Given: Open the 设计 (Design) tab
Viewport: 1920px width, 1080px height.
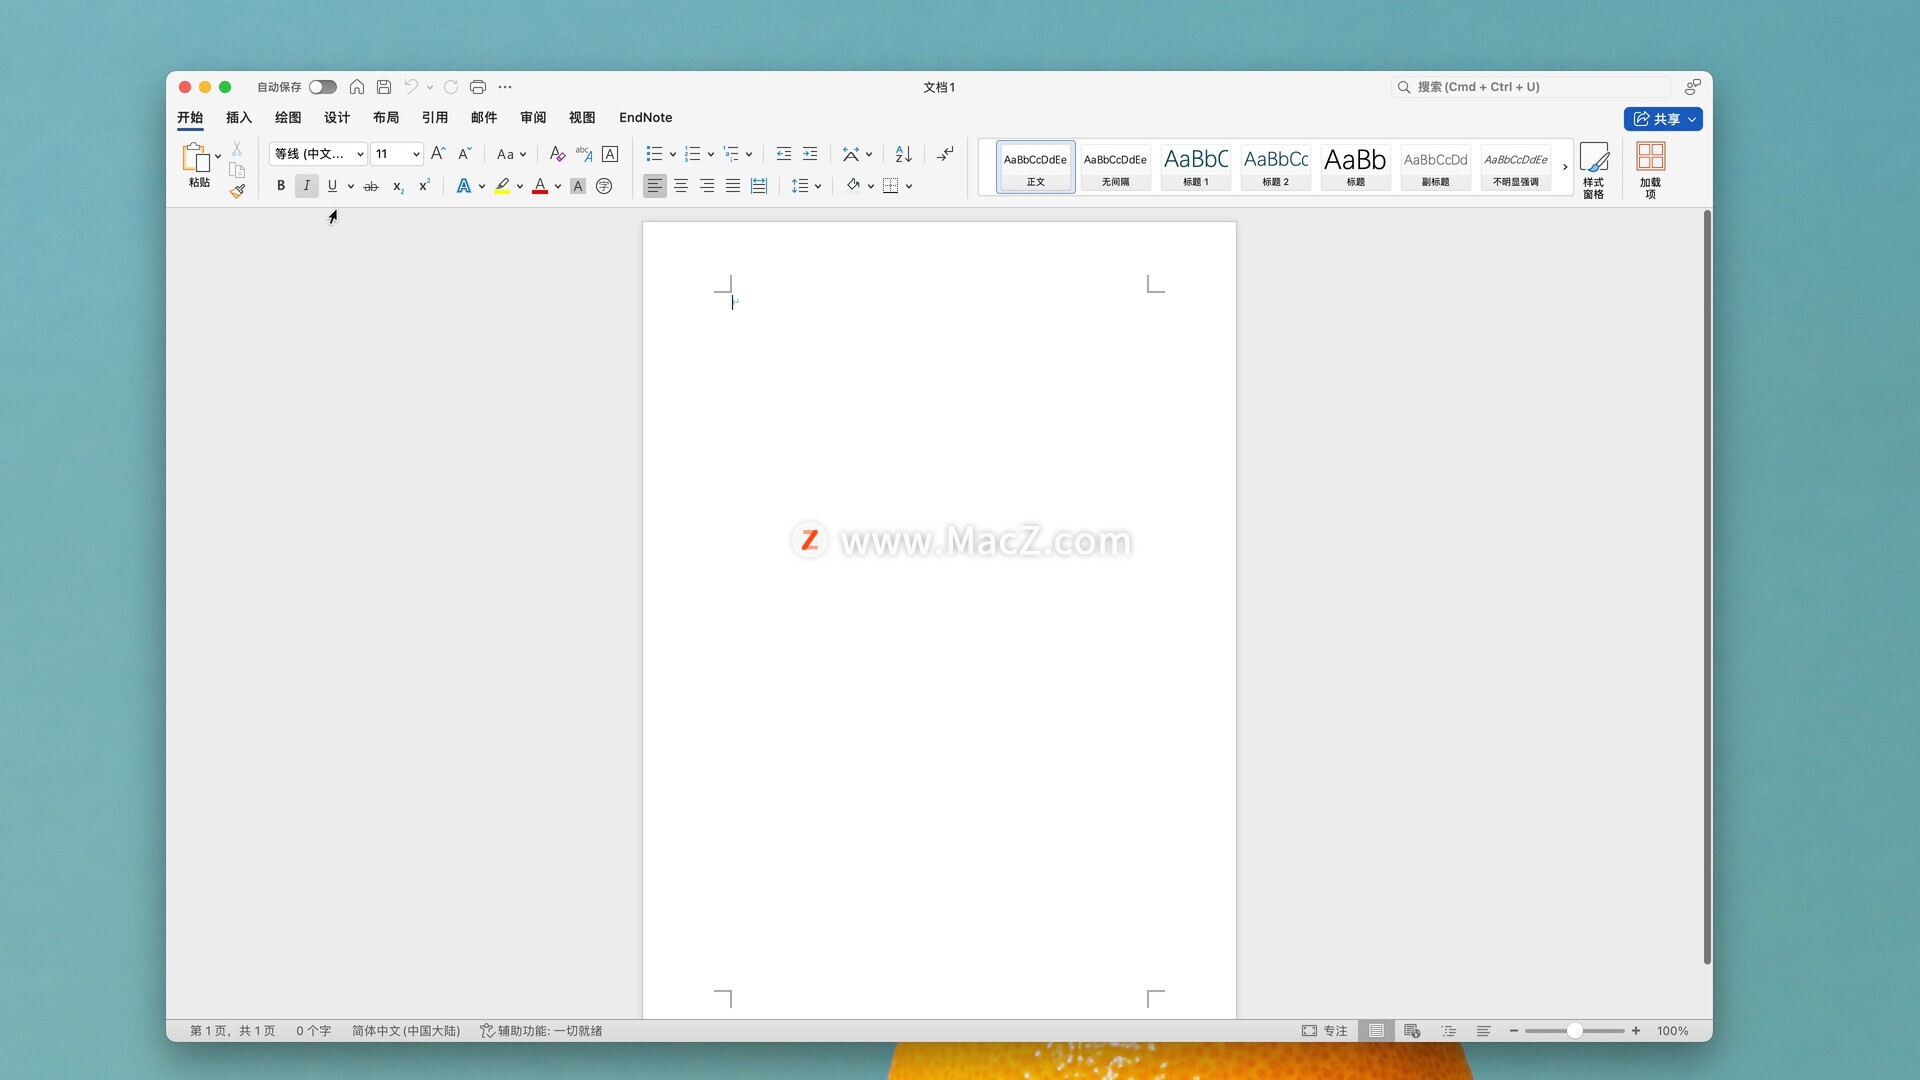Looking at the screenshot, I should [337, 117].
